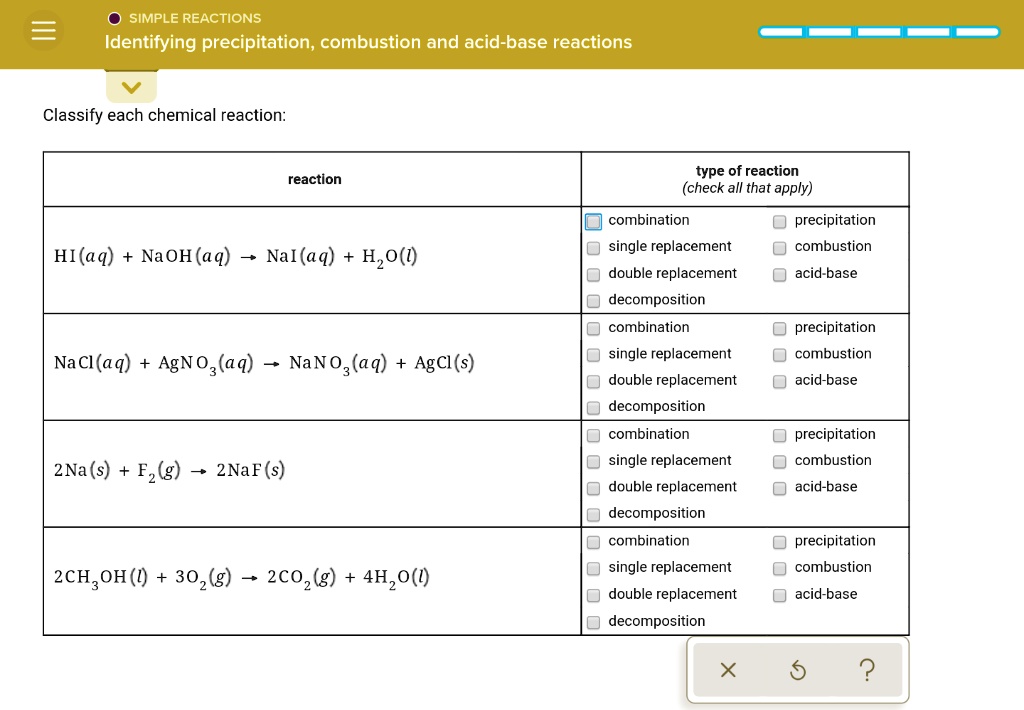Click the X icon to clear answers

coord(727,670)
